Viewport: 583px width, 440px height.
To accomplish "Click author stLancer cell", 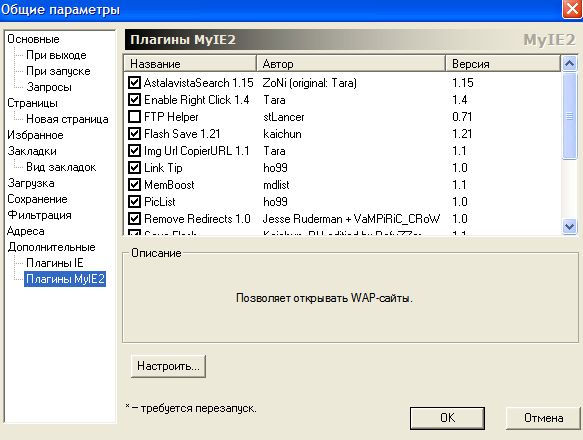I will click(x=284, y=117).
